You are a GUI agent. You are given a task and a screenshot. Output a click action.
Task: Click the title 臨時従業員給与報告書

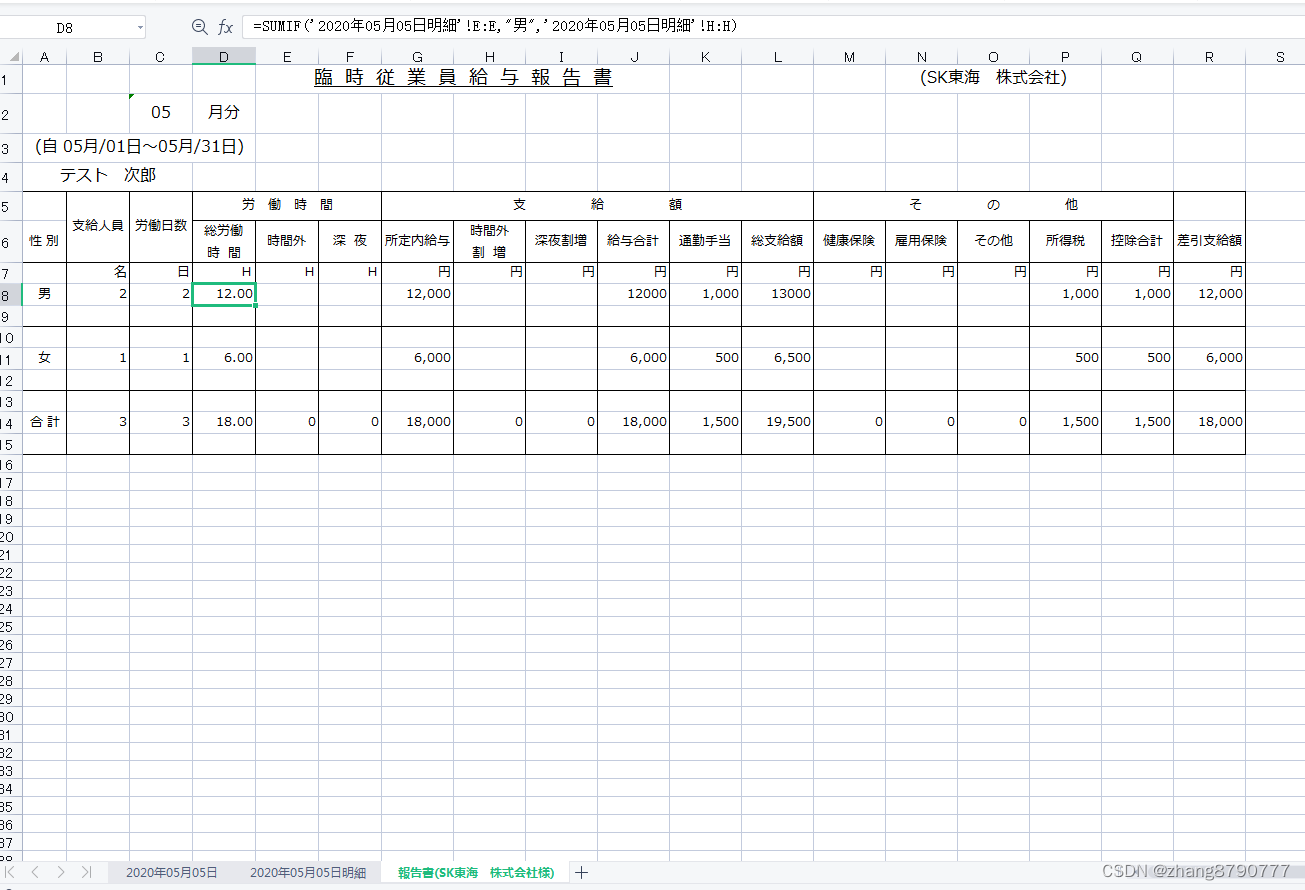463,78
